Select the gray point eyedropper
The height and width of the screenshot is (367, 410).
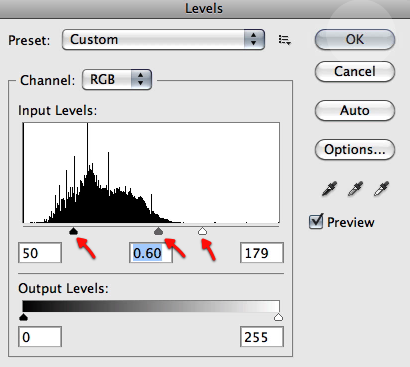point(355,188)
